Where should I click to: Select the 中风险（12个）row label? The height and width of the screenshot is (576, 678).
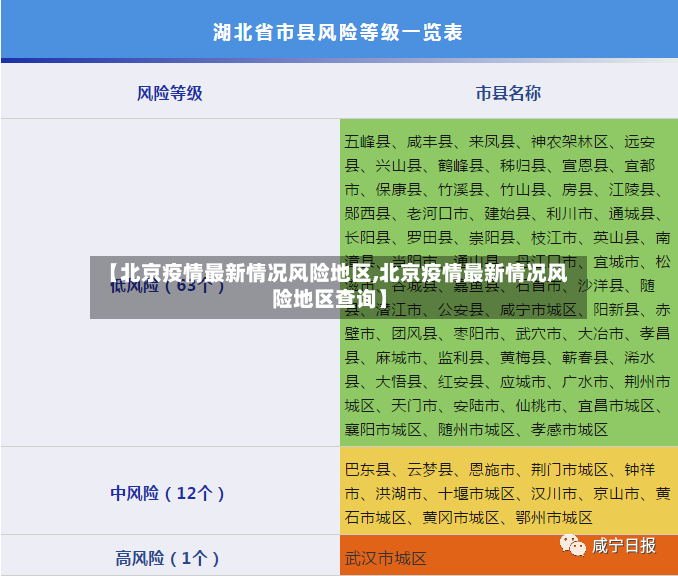(x=167, y=493)
